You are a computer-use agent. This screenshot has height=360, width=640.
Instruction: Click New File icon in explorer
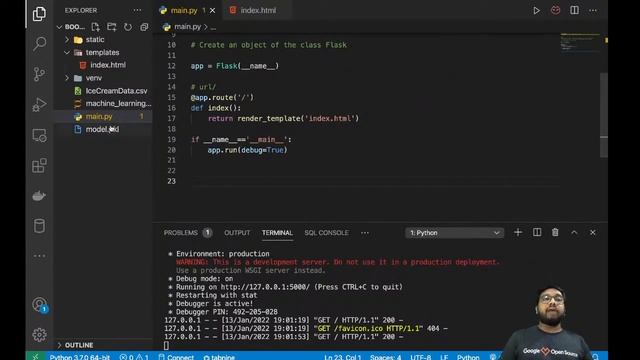tap(96, 27)
